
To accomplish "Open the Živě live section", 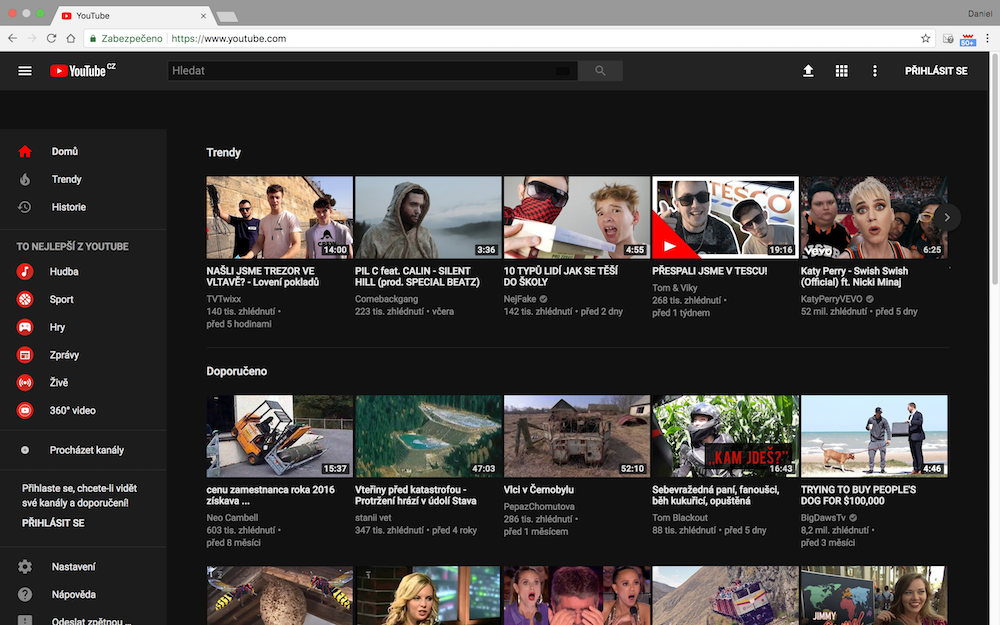I will (x=60, y=383).
